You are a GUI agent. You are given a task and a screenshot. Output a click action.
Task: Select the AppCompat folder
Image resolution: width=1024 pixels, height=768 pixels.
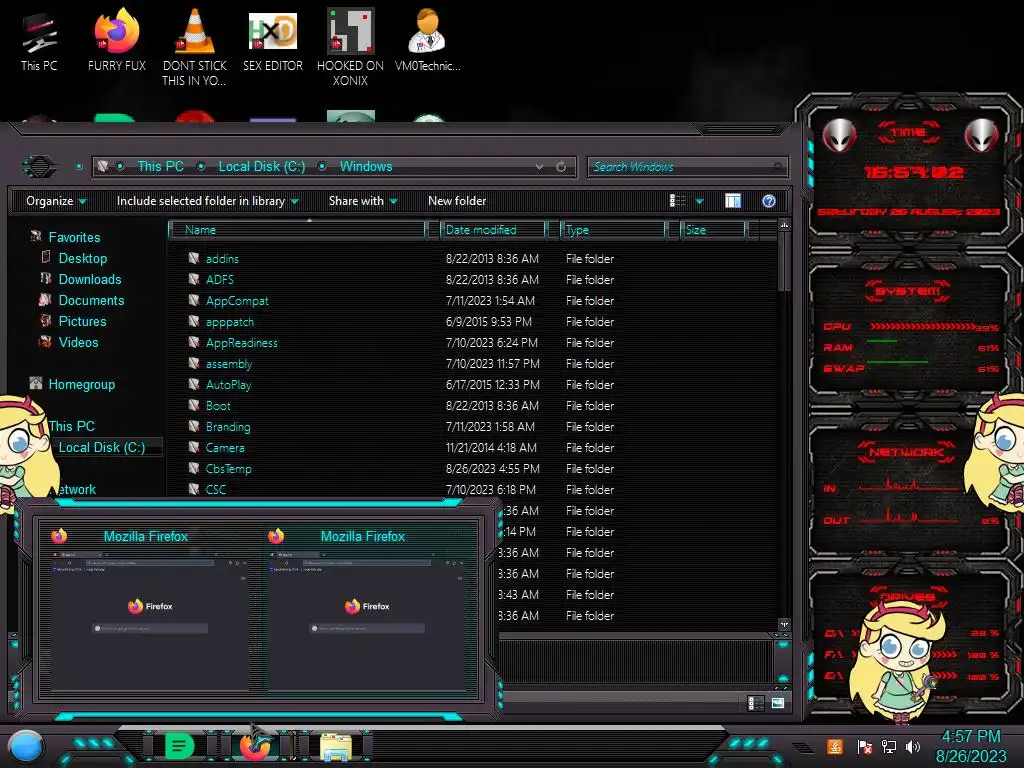click(236, 300)
